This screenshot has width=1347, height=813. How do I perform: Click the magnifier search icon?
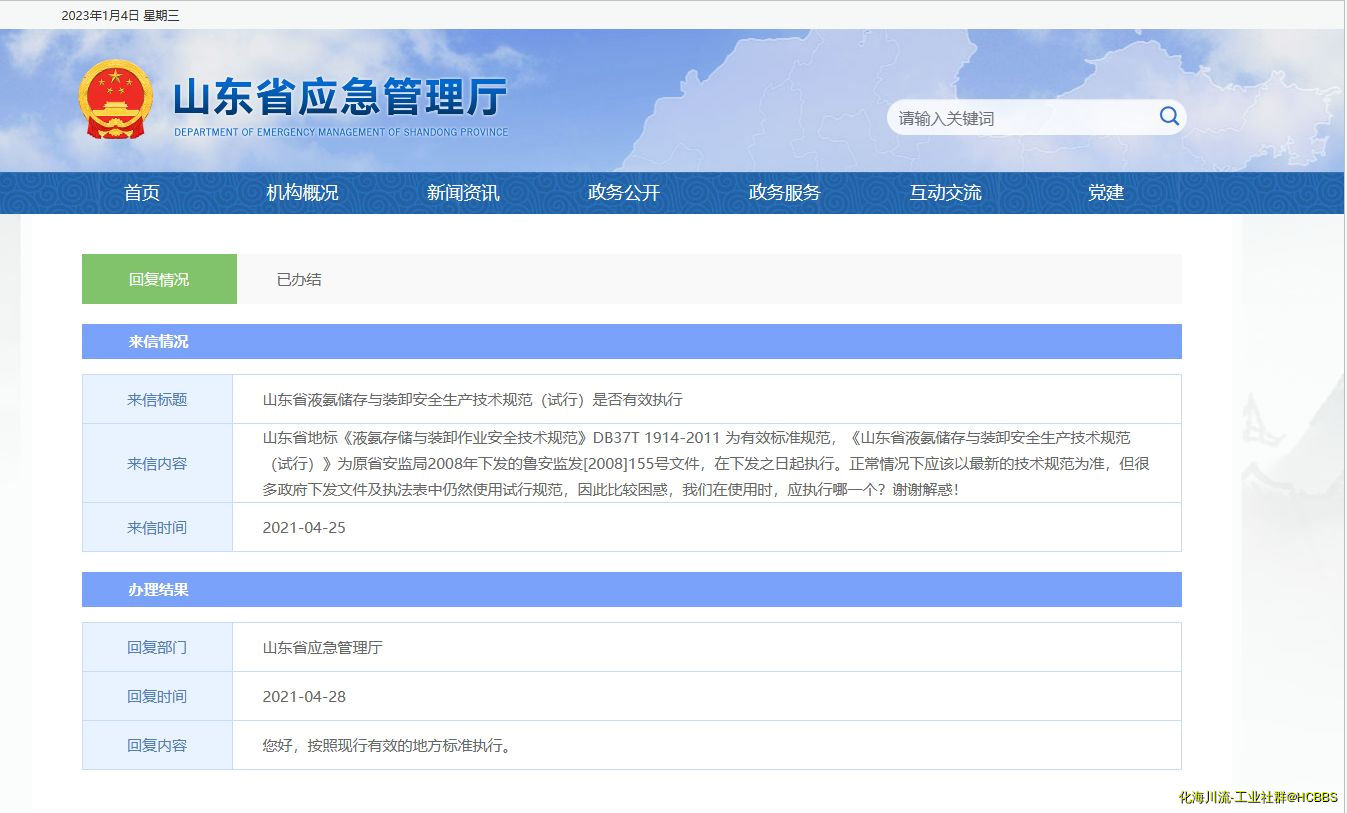(1168, 117)
